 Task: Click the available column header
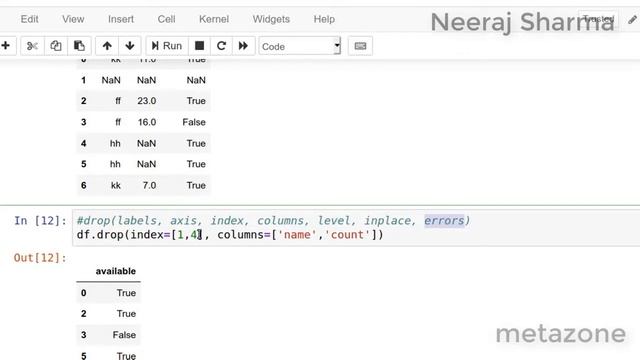(116, 271)
